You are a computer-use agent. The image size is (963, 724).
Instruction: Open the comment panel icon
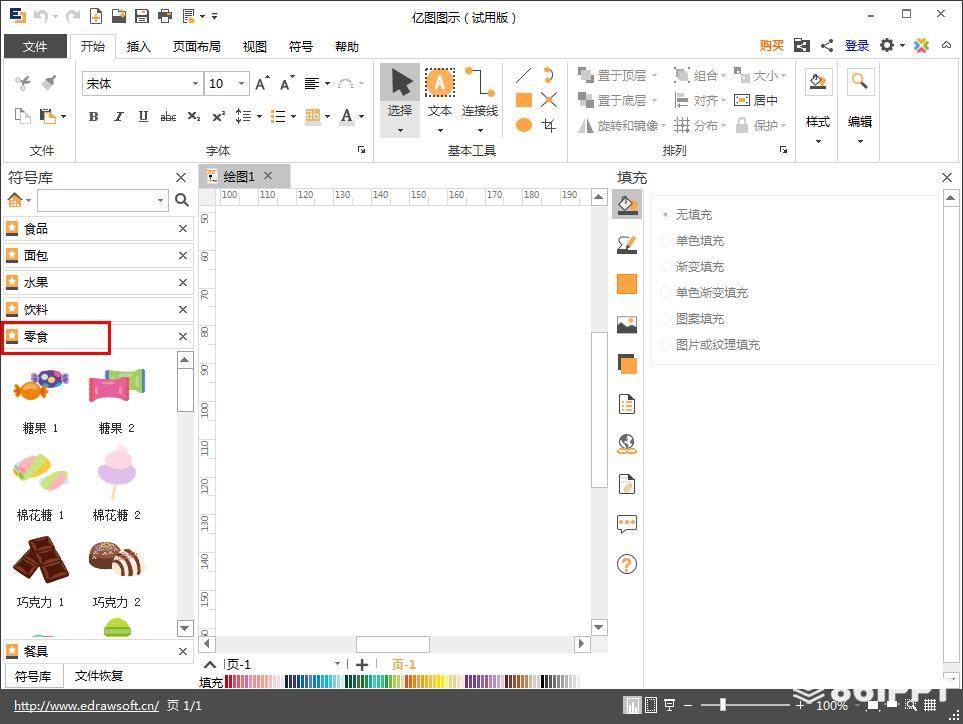(x=626, y=524)
